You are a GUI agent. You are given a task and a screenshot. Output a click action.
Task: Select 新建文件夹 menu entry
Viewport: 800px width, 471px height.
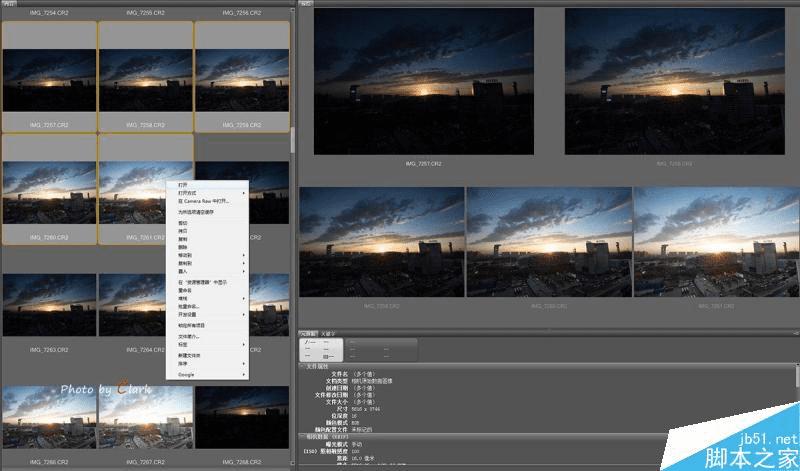pyautogui.click(x=189, y=355)
